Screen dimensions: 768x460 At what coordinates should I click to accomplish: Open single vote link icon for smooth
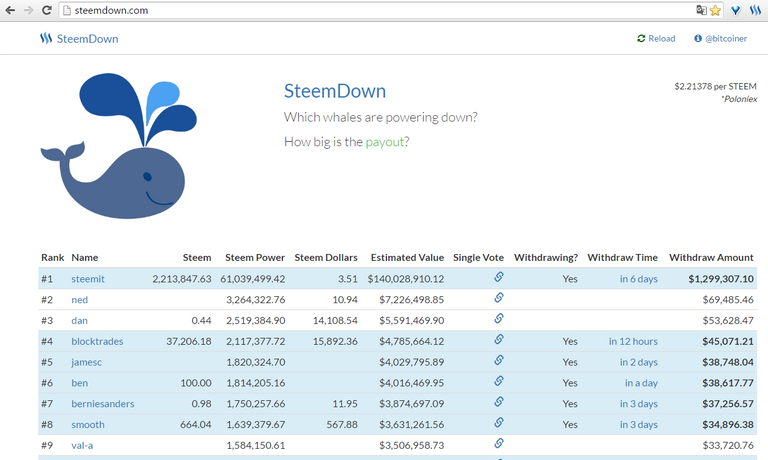click(x=499, y=422)
